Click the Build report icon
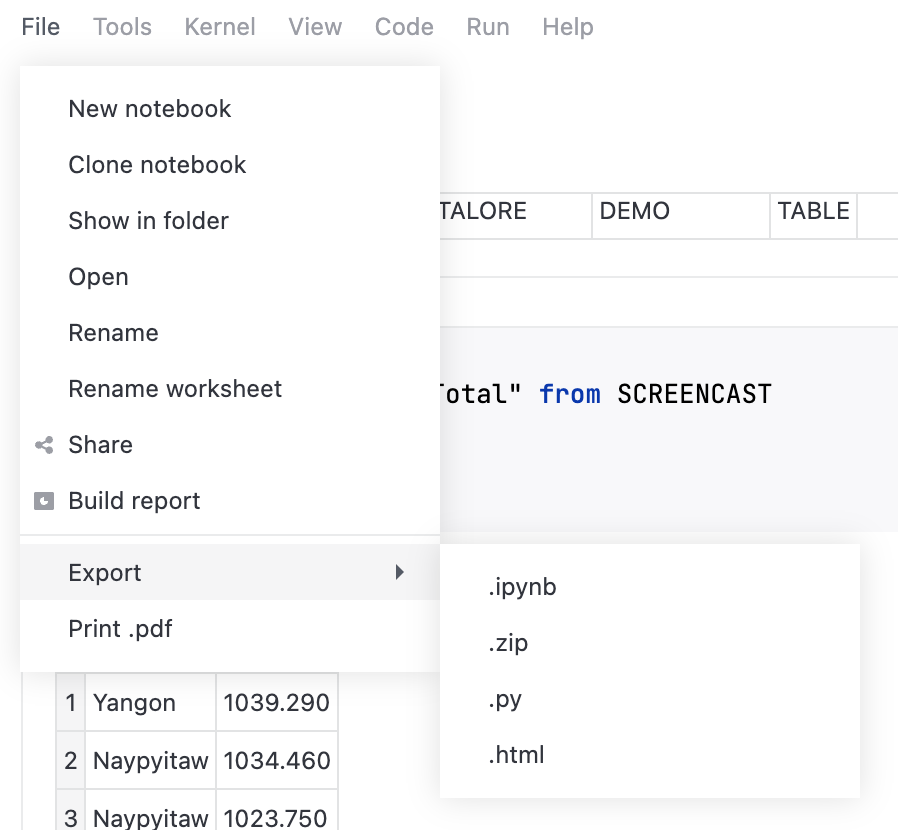The height and width of the screenshot is (830, 898). pyautogui.click(x=44, y=501)
